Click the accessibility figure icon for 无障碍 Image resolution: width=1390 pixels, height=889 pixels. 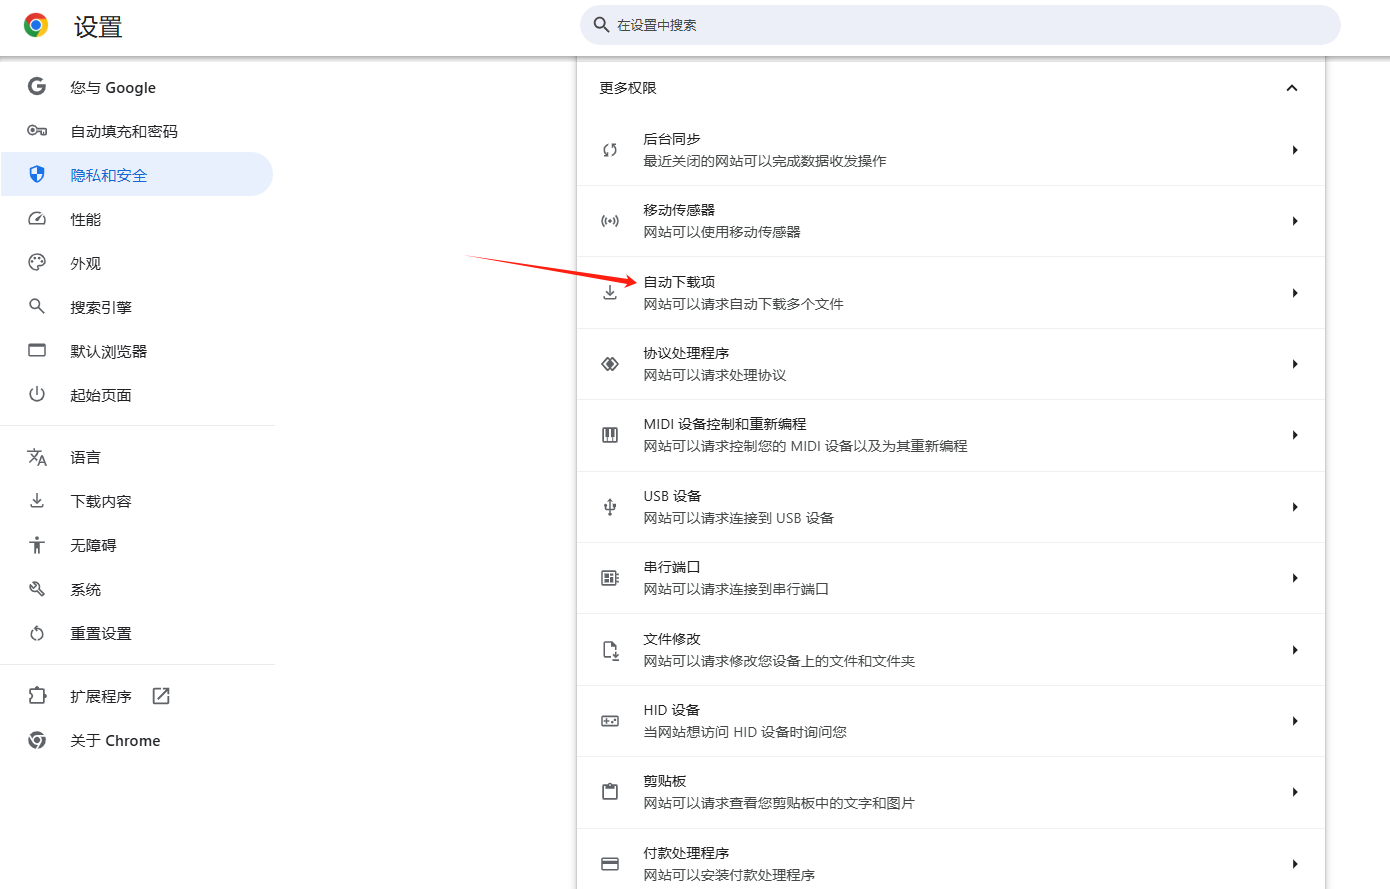point(37,545)
